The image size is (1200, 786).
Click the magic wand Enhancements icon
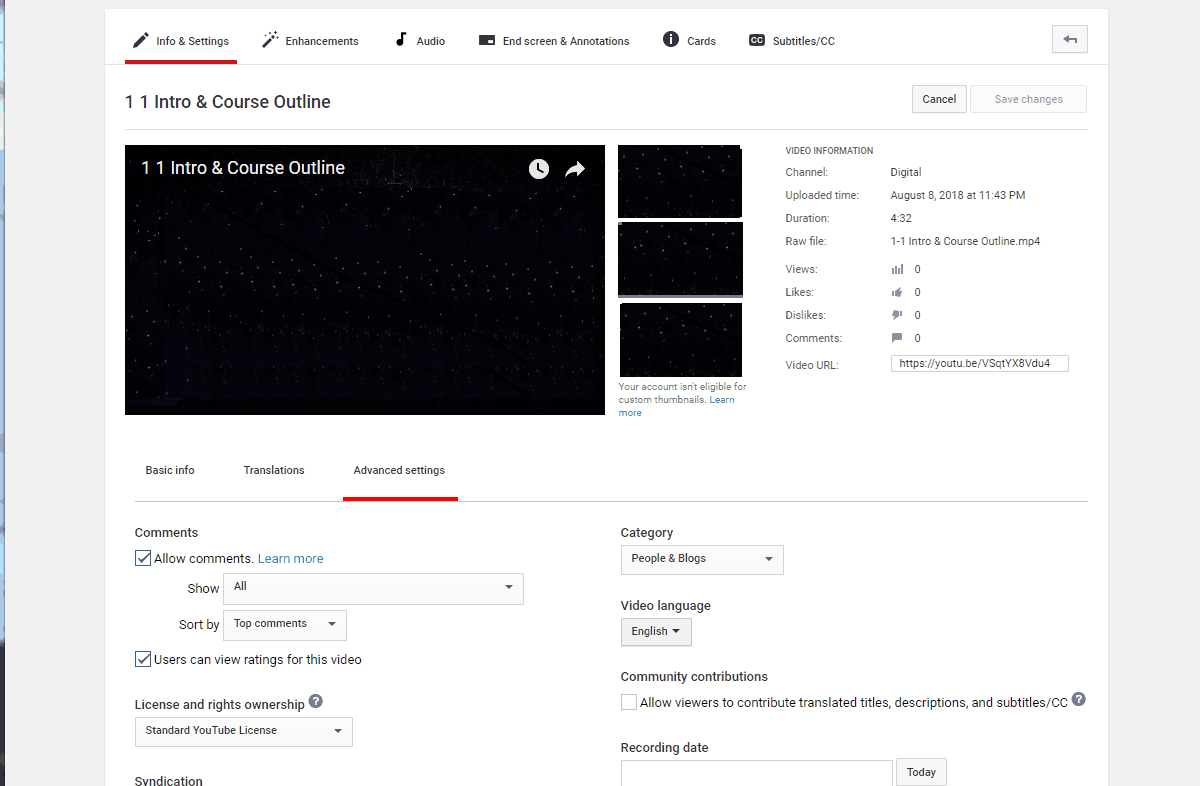coord(270,40)
